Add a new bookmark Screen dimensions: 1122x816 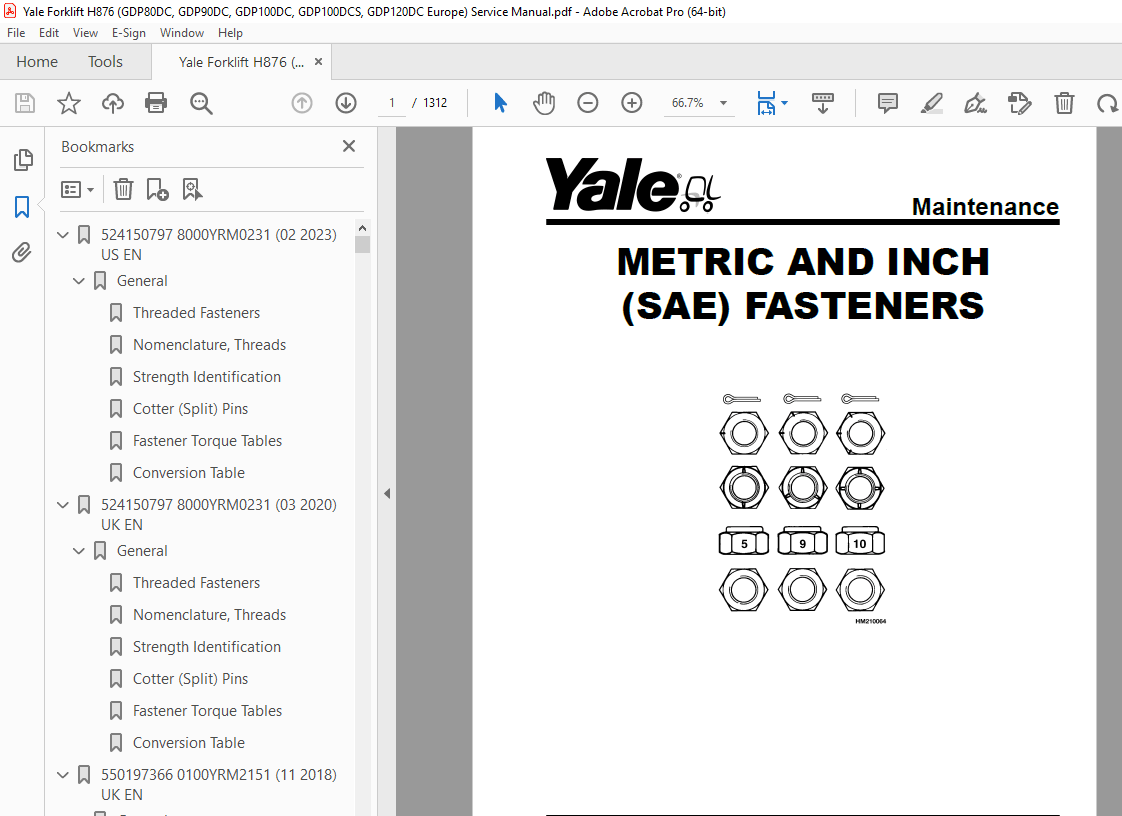pos(157,189)
